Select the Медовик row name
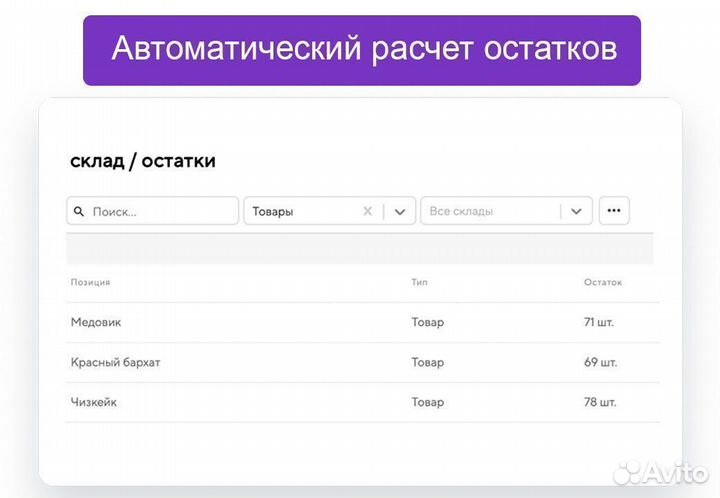Image resolution: width=720 pixels, height=498 pixels. click(96, 322)
